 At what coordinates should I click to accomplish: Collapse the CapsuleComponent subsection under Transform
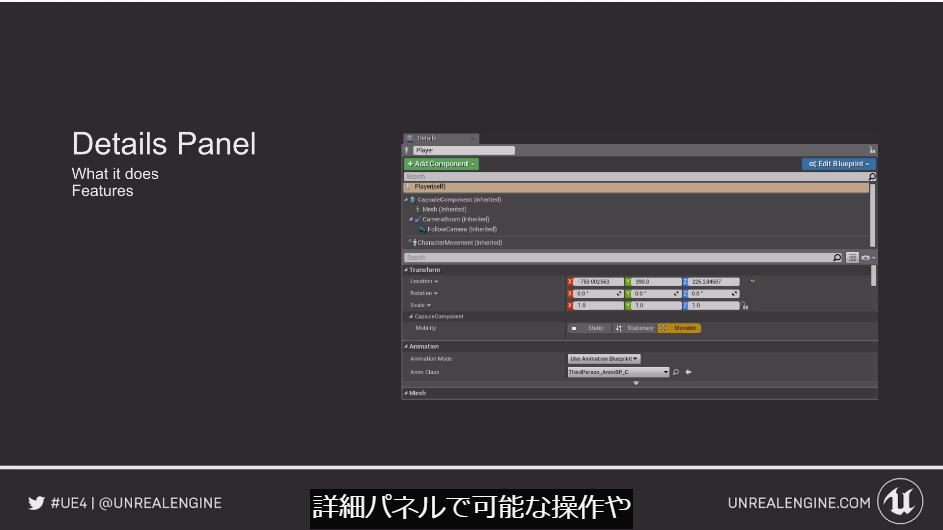(x=411, y=316)
